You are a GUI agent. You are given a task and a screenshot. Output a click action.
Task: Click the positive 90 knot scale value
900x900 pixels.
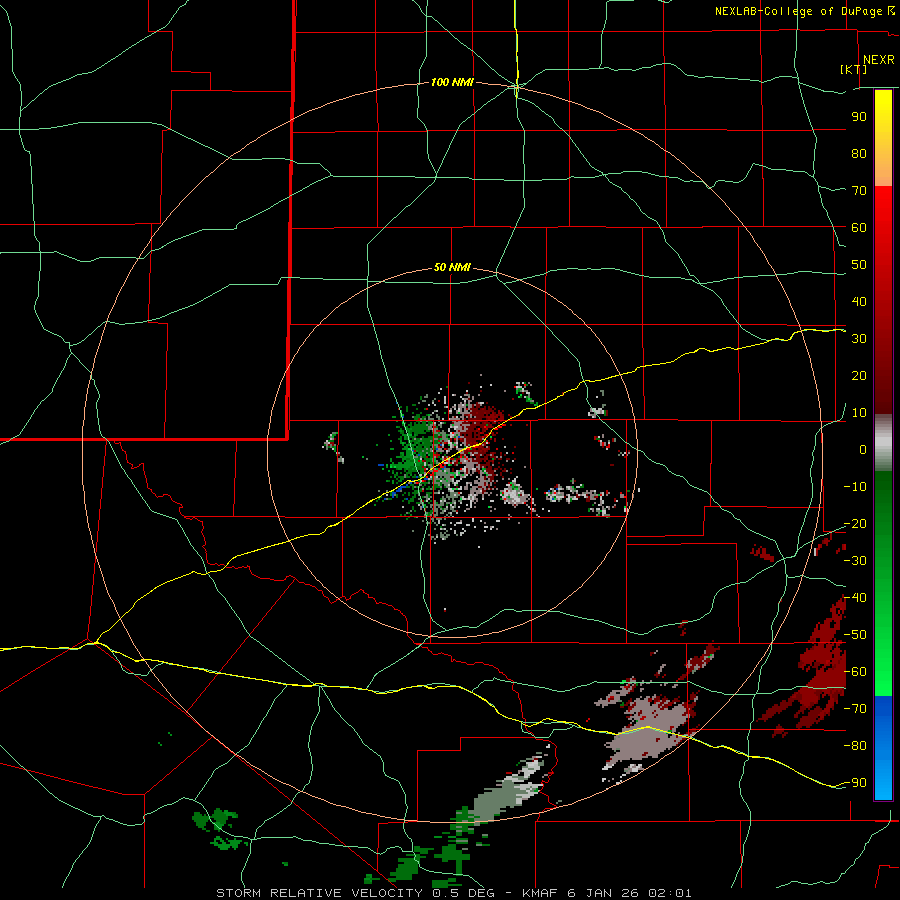[859, 117]
